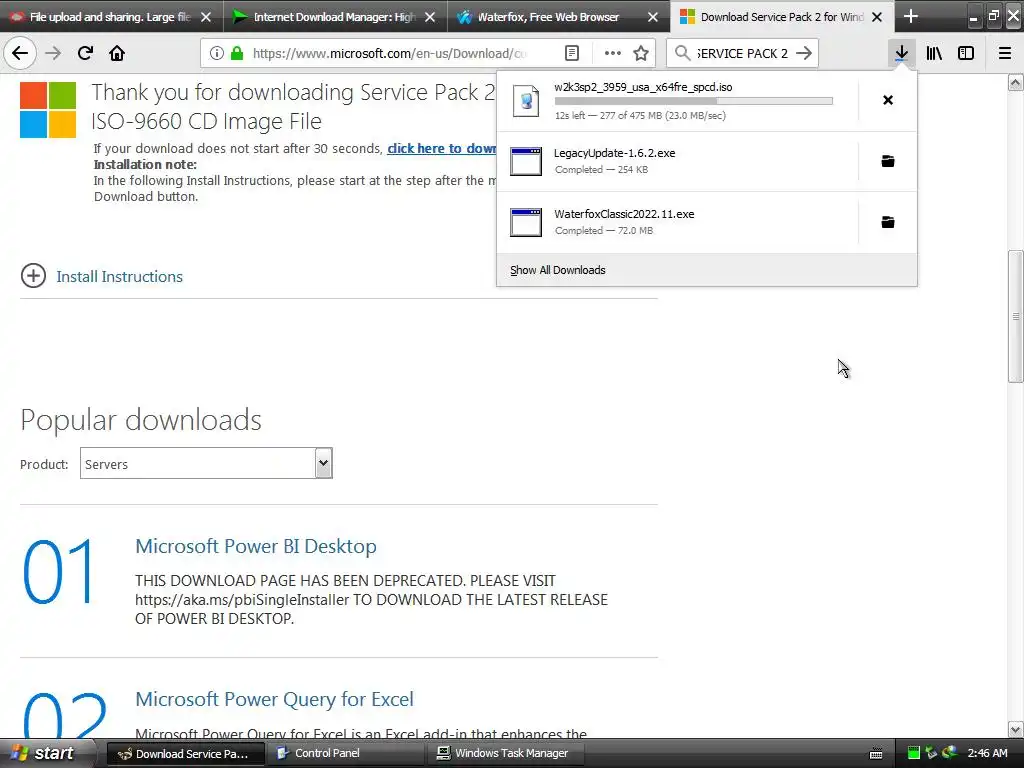Click the LegacyUpdate-1.6.2.exe file icon
Image resolution: width=1024 pixels, height=768 pixels.
[x=526, y=161]
